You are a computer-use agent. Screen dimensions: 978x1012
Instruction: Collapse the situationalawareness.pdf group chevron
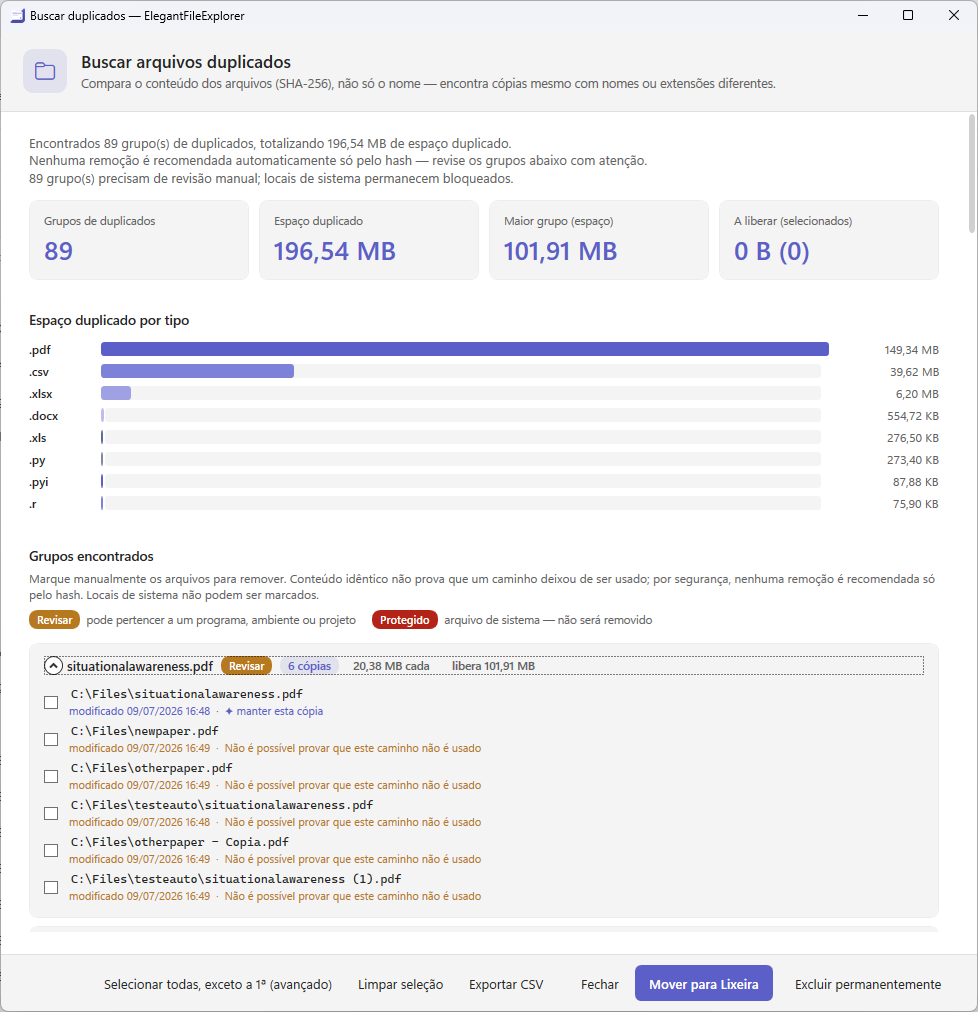coord(53,666)
